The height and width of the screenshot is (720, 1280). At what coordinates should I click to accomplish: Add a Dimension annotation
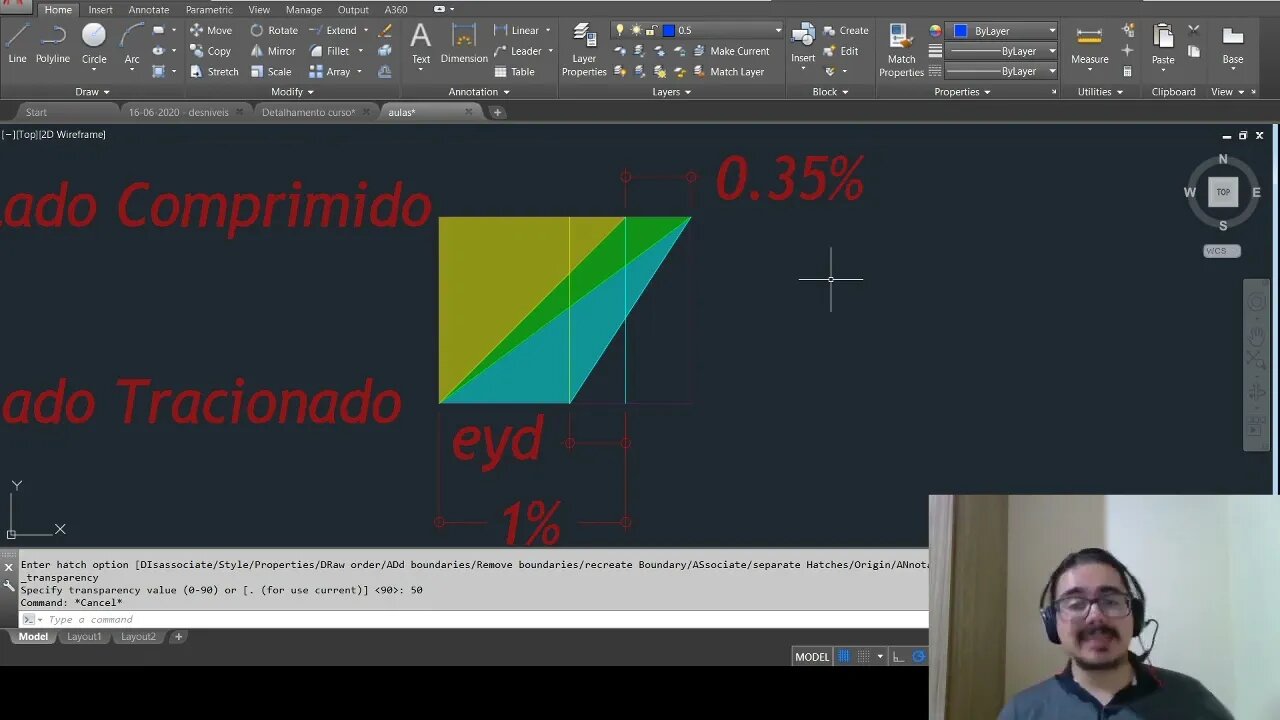[x=464, y=45]
